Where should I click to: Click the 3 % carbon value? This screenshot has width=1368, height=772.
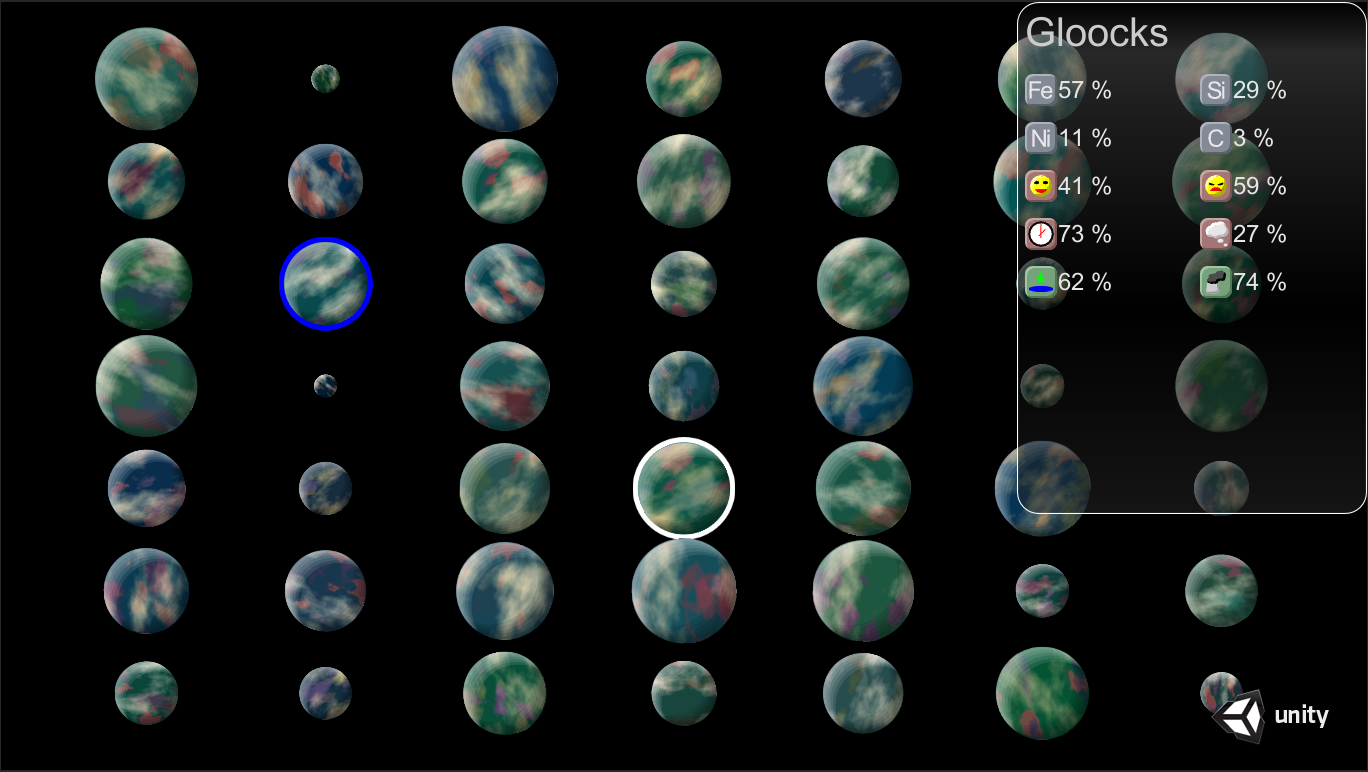pos(1254,138)
